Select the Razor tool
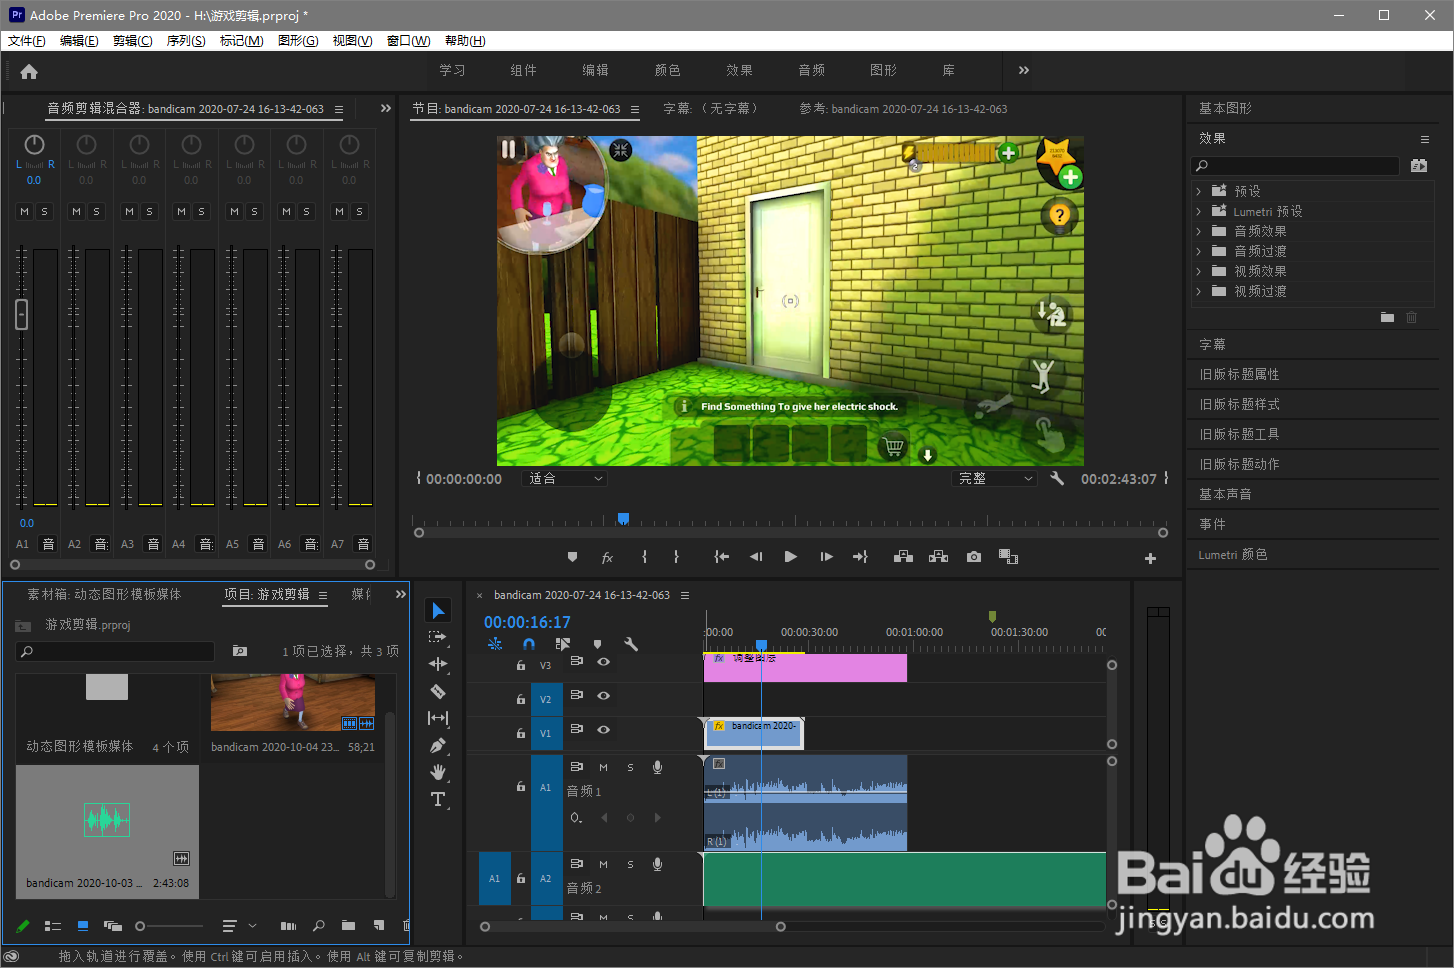1454x968 pixels. tap(438, 691)
